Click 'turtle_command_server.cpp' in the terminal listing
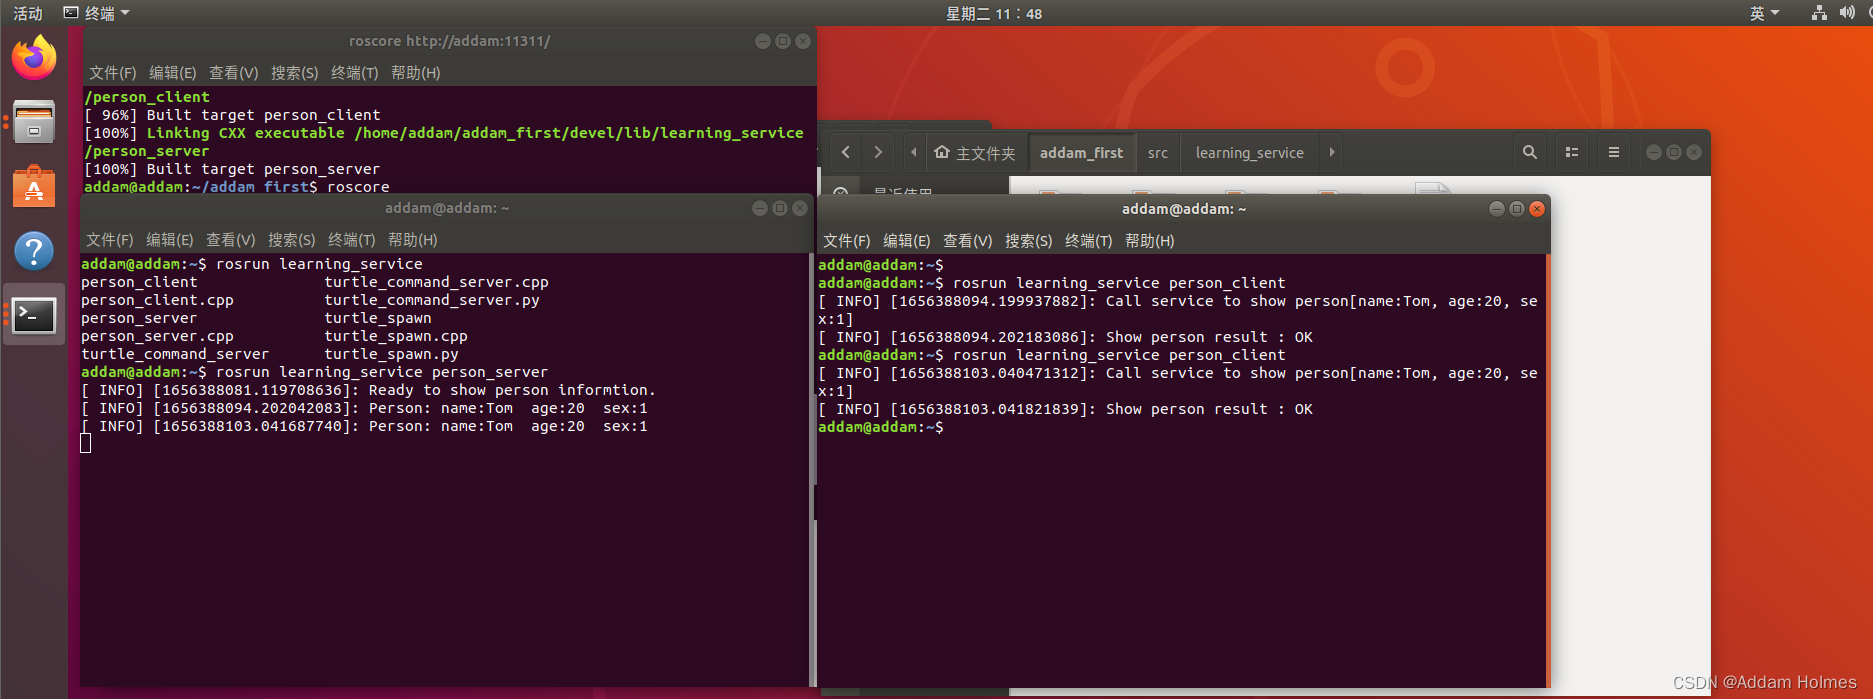The image size is (1873, 699). (436, 282)
